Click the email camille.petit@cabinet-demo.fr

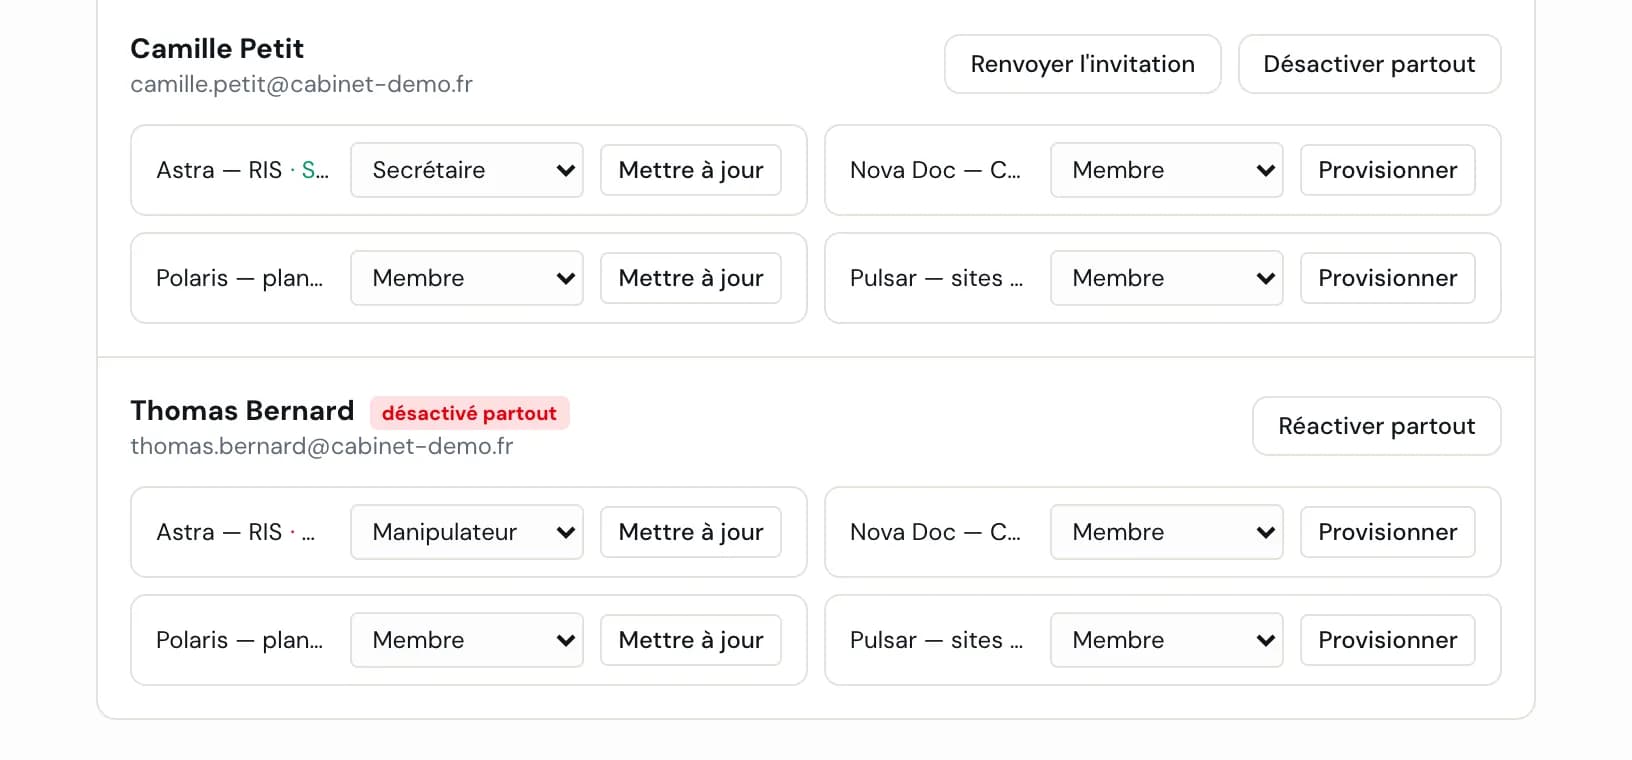tap(301, 84)
